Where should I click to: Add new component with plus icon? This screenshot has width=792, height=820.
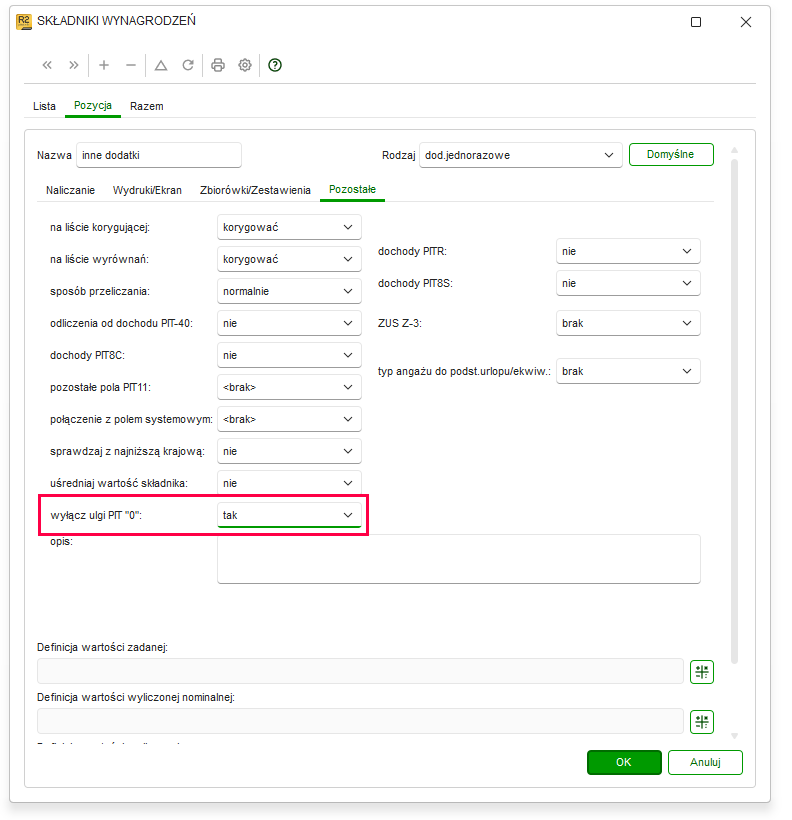pos(104,65)
